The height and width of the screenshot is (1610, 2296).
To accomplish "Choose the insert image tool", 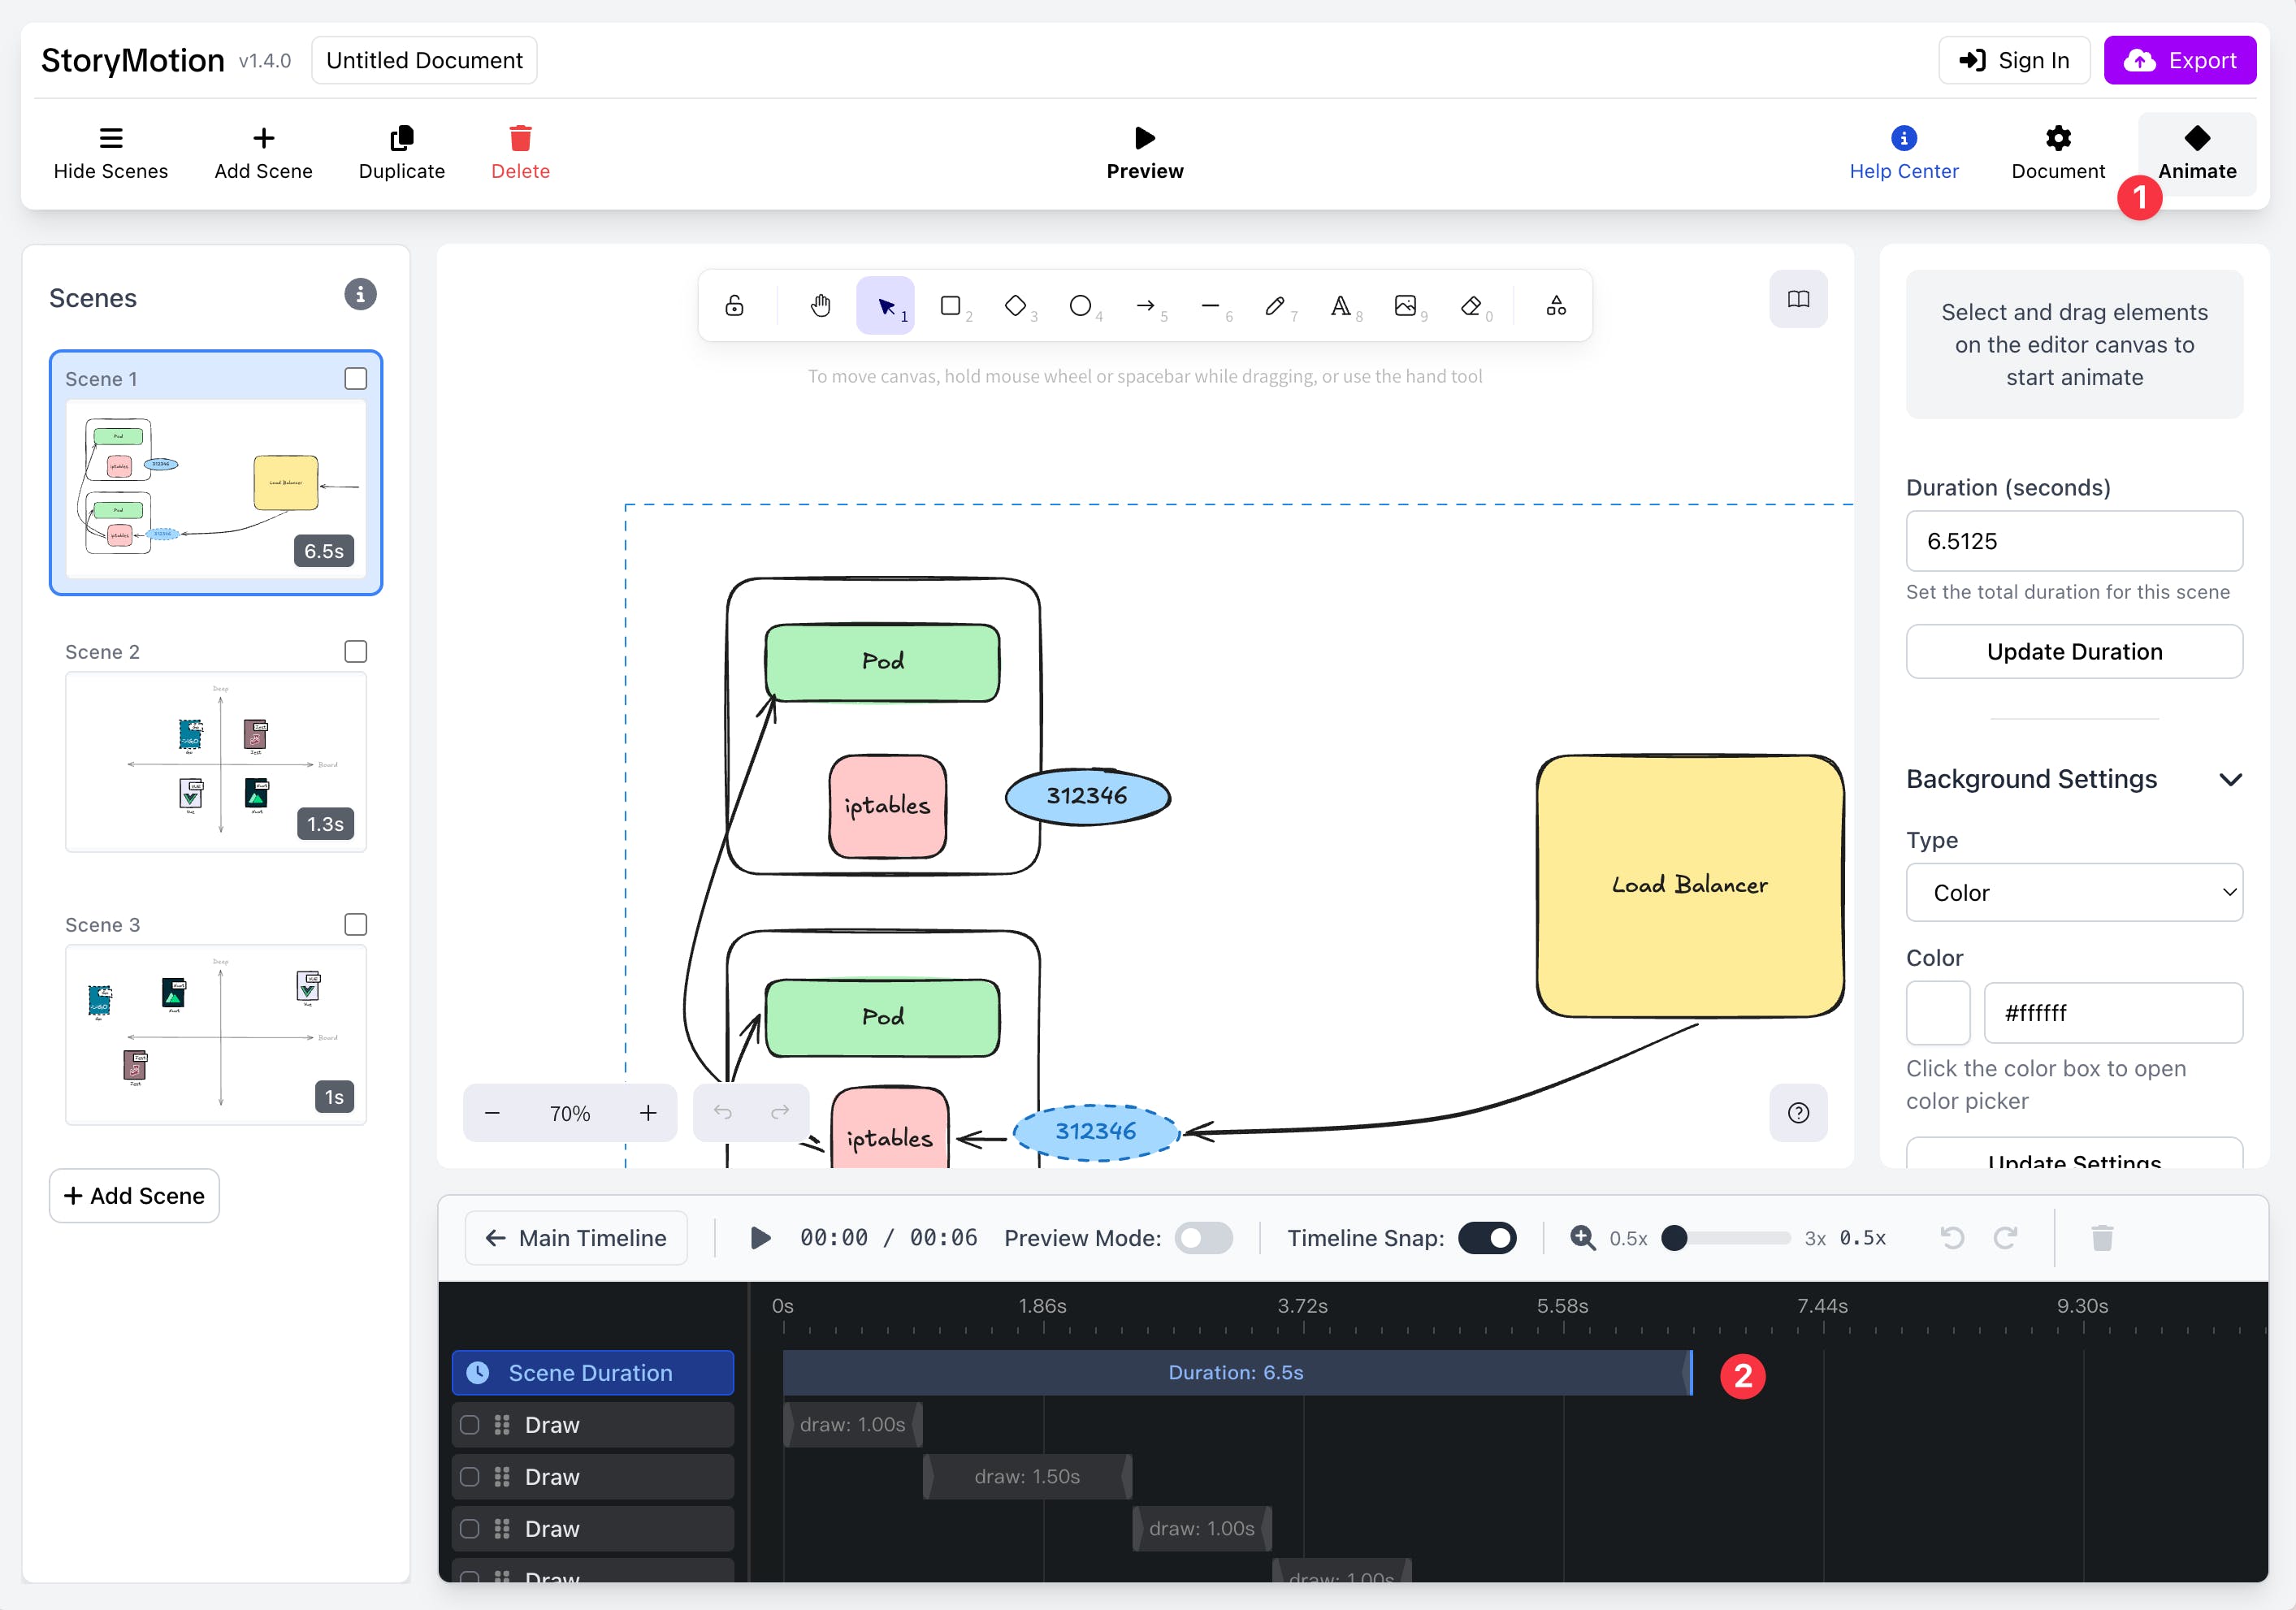I will coord(1405,305).
